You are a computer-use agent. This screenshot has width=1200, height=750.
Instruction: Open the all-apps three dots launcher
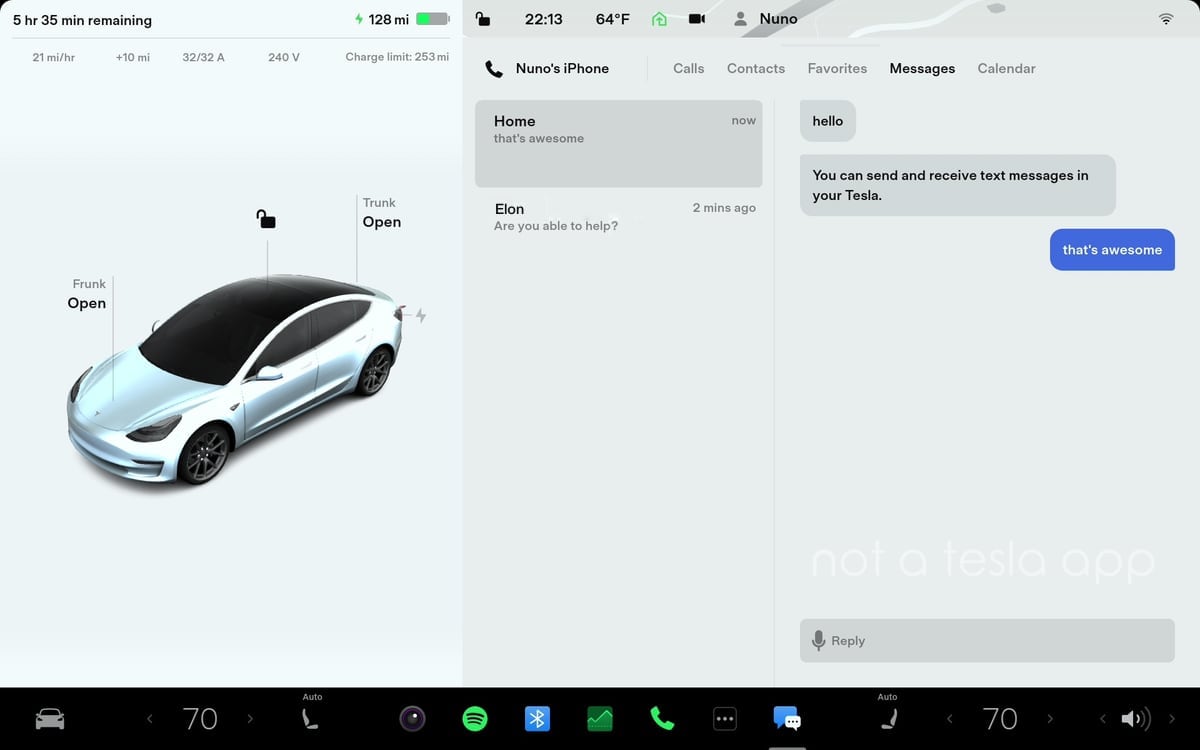point(725,719)
